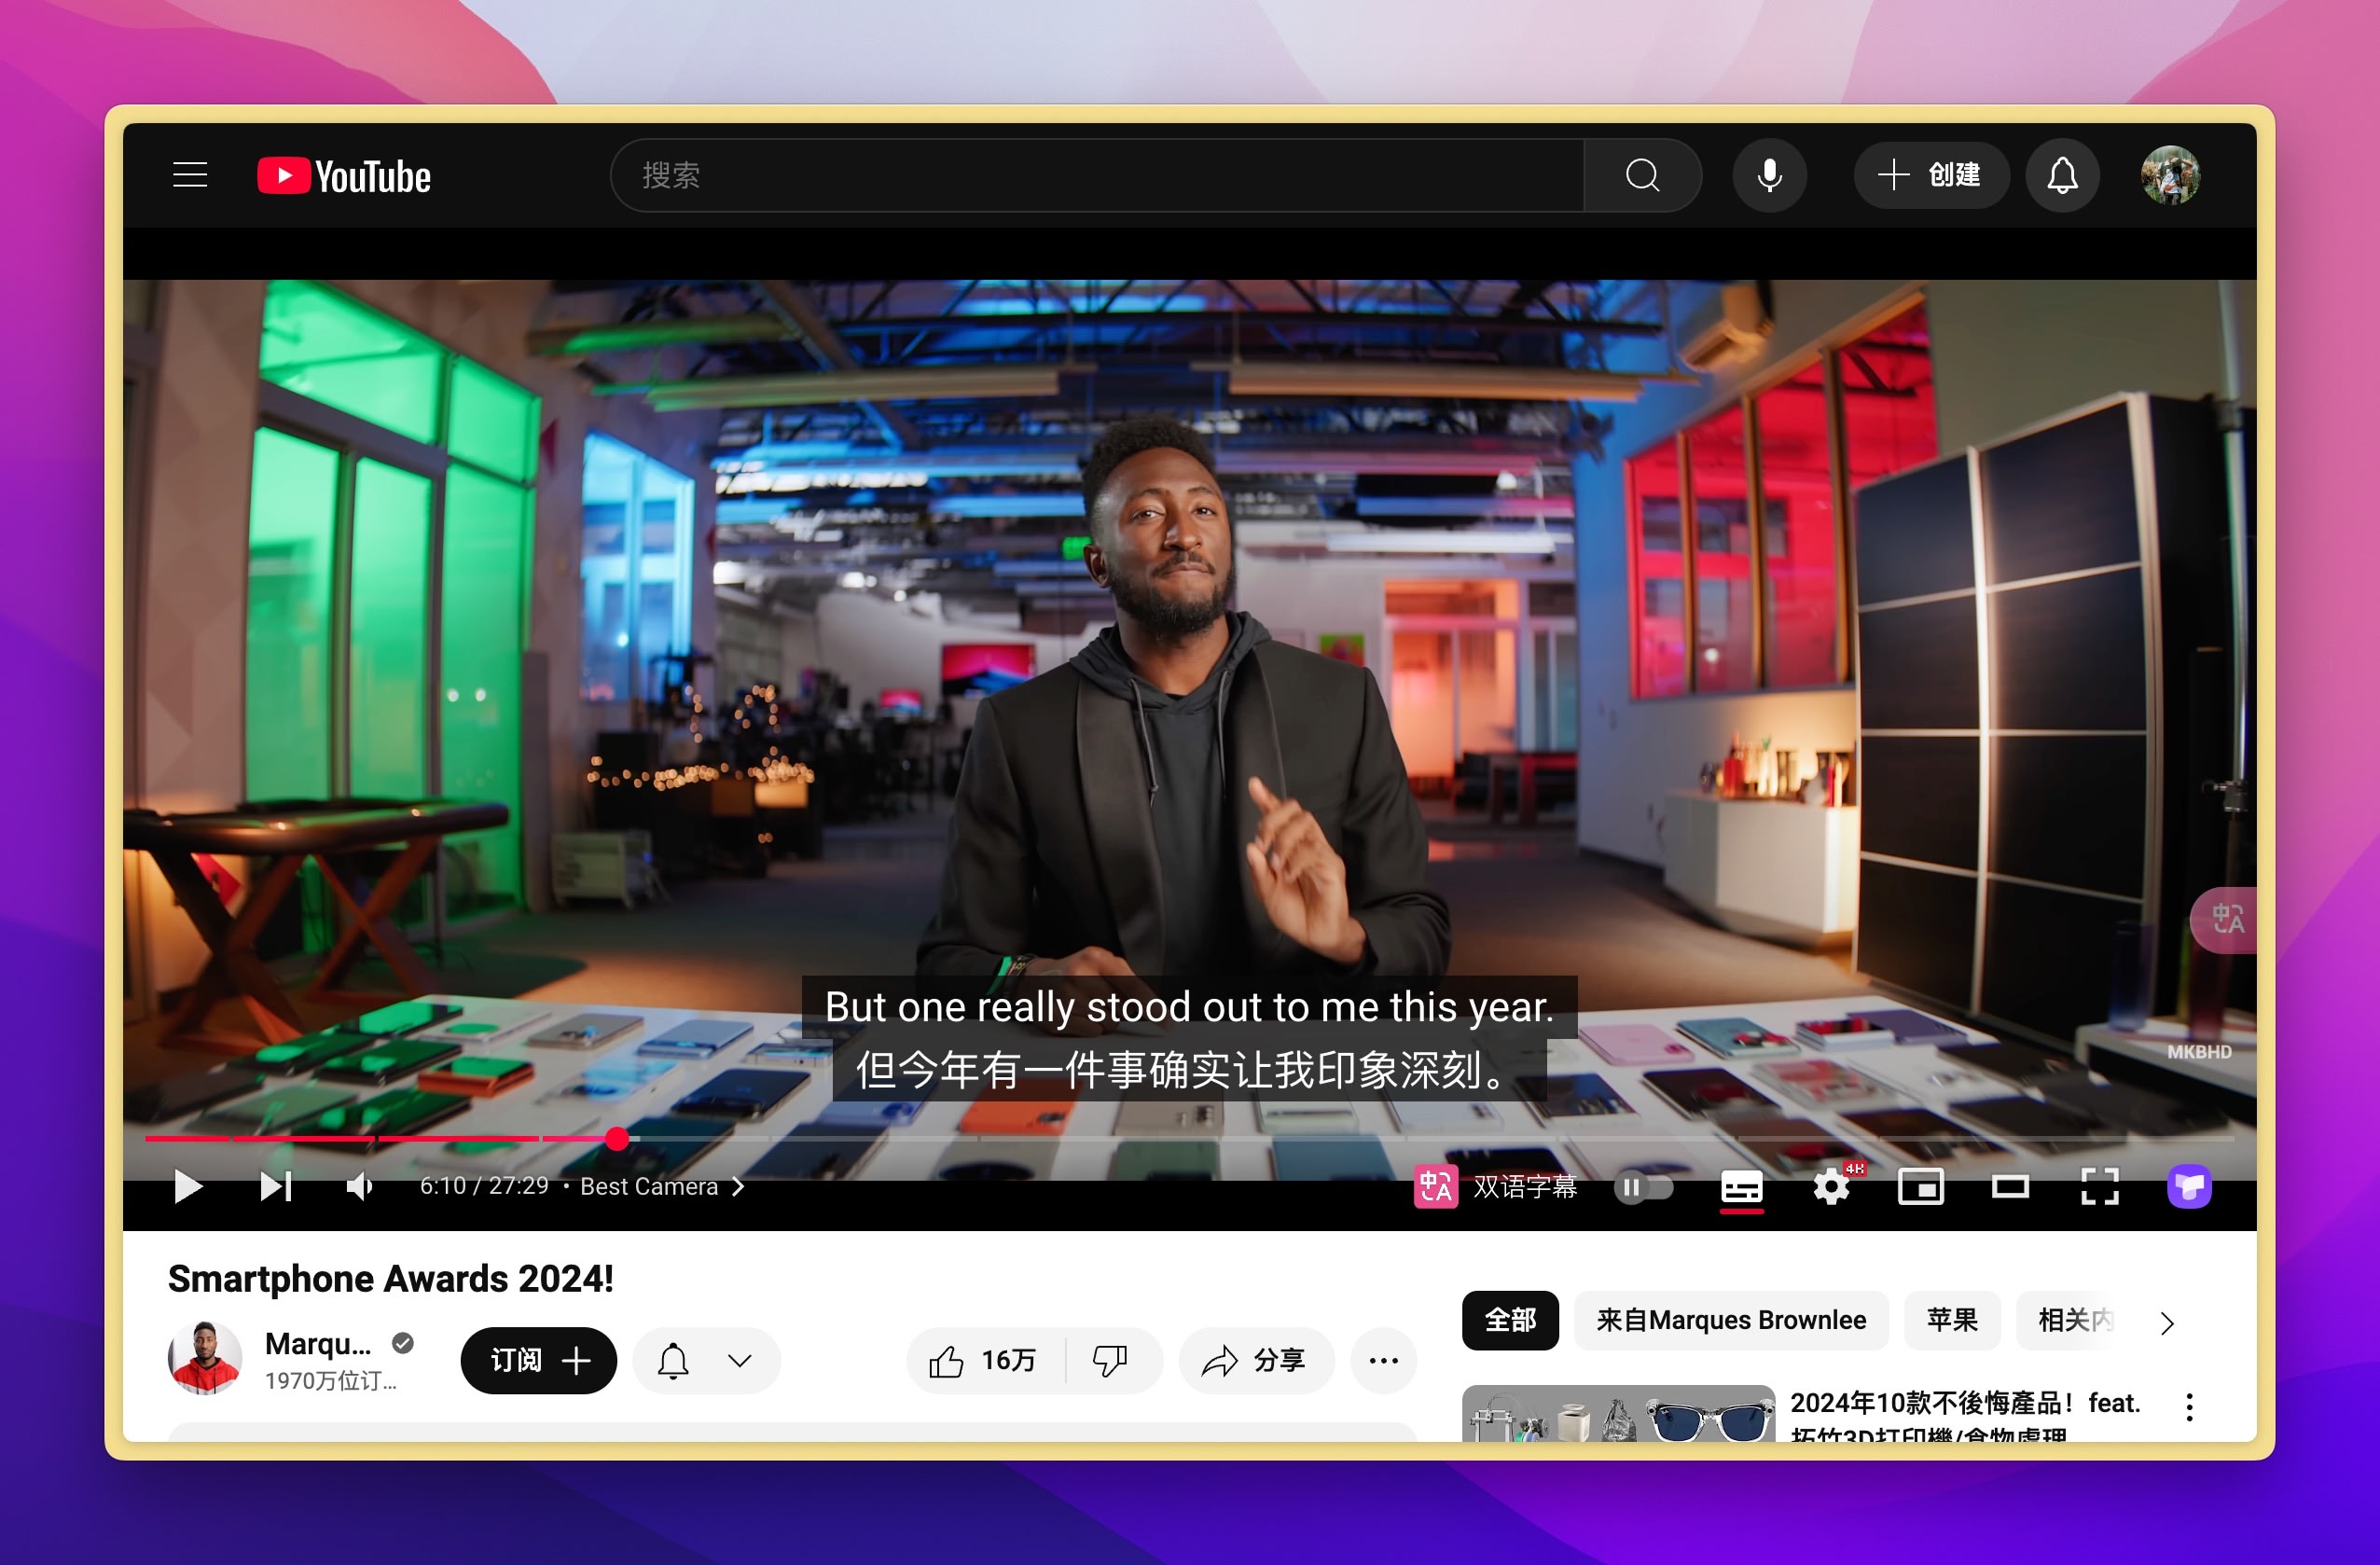2380x1565 pixels.
Task: Open notifications bell in header
Action: (2062, 176)
